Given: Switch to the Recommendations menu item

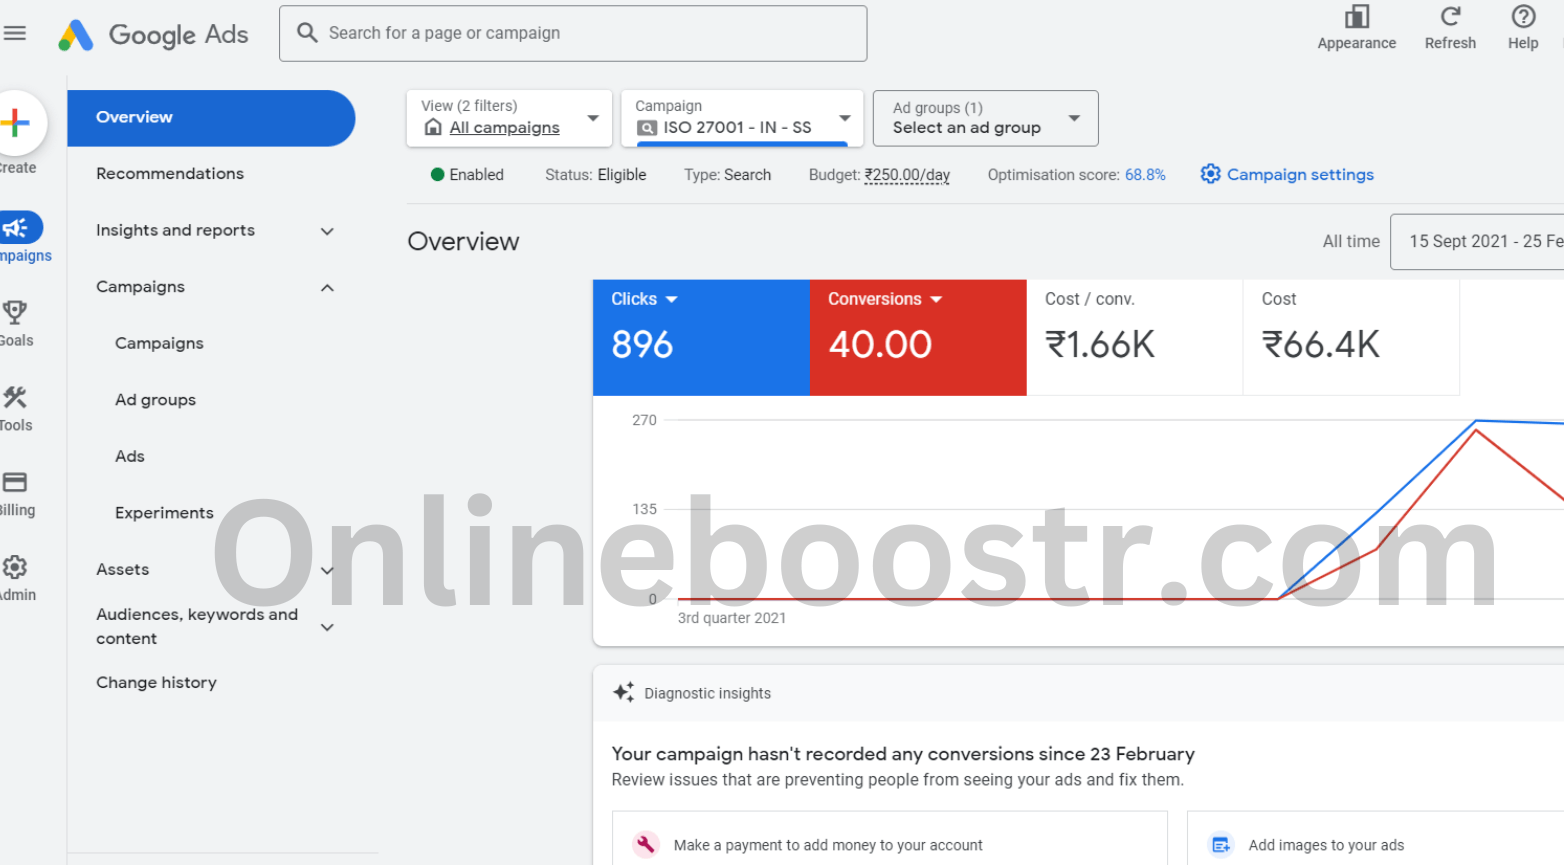Looking at the screenshot, I should (170, 173).
